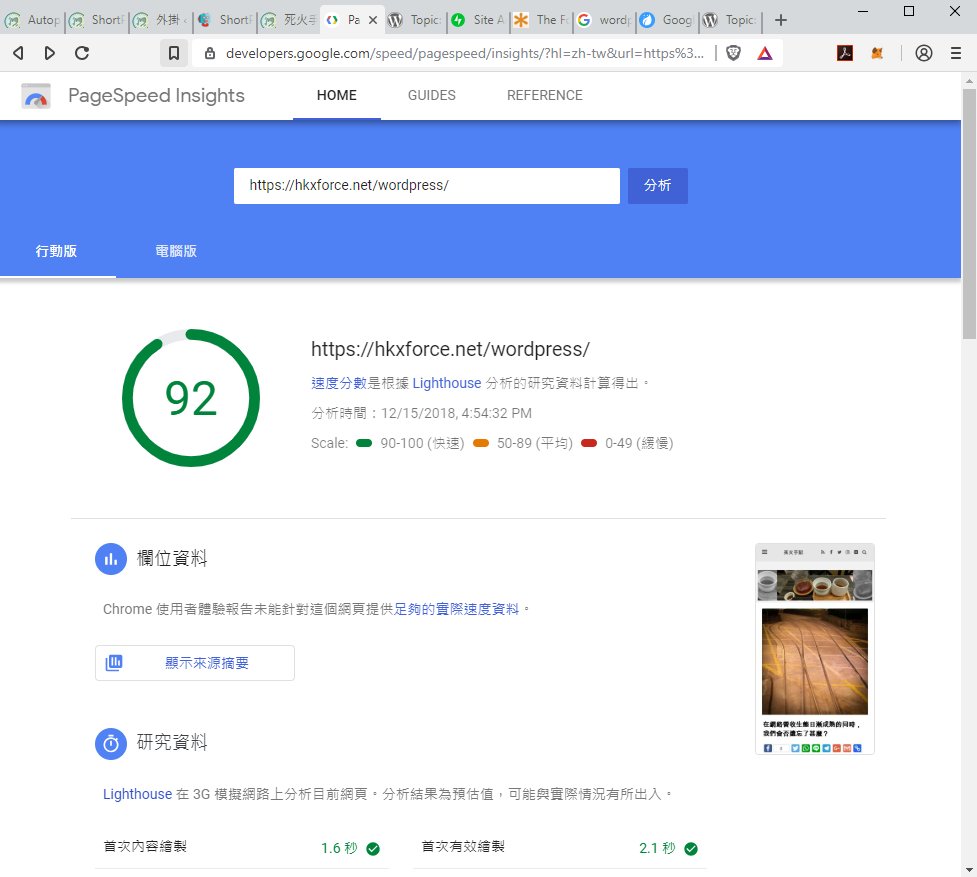Click the bar chart icon beside 欄位資料
977x877 pixels.
(111, 559)
